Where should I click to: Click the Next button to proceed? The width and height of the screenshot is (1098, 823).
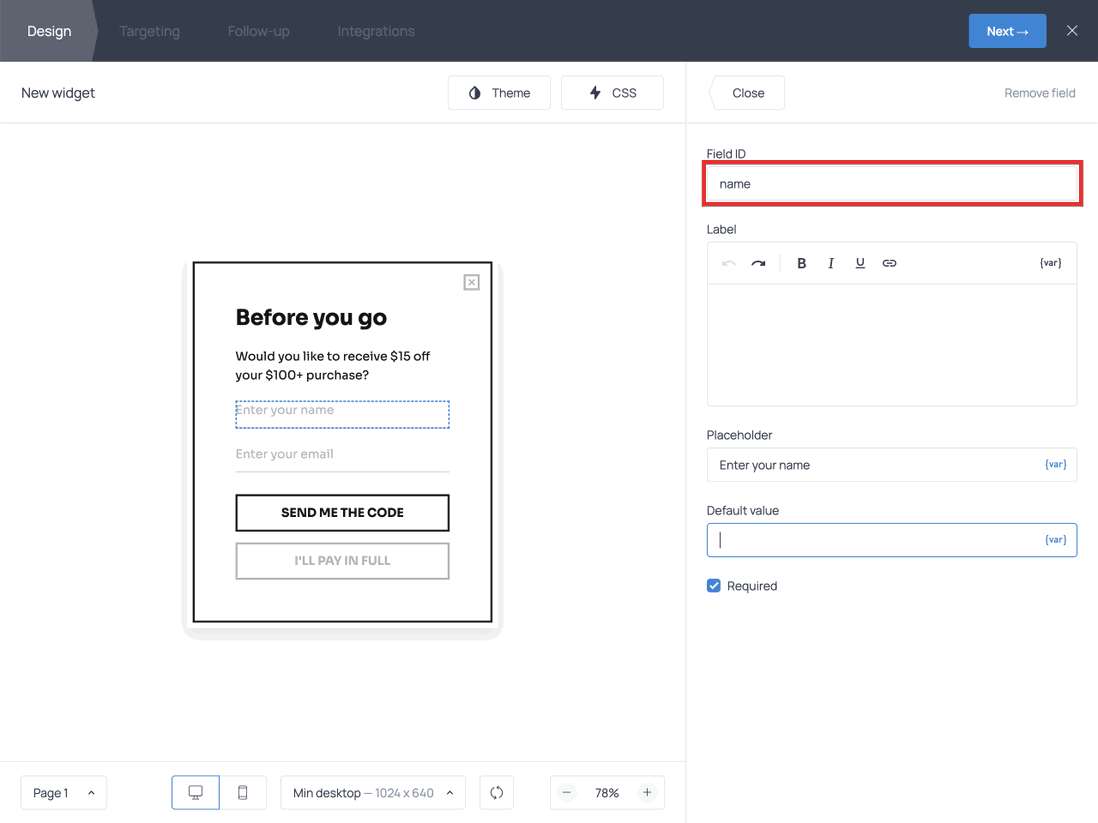1007,31
